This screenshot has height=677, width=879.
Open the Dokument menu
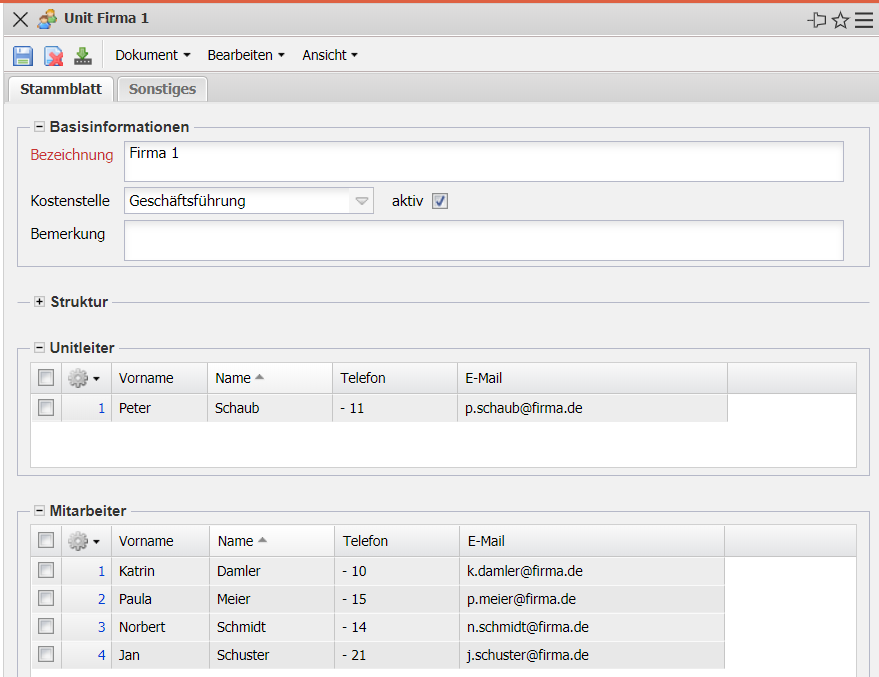pos(152,56)
